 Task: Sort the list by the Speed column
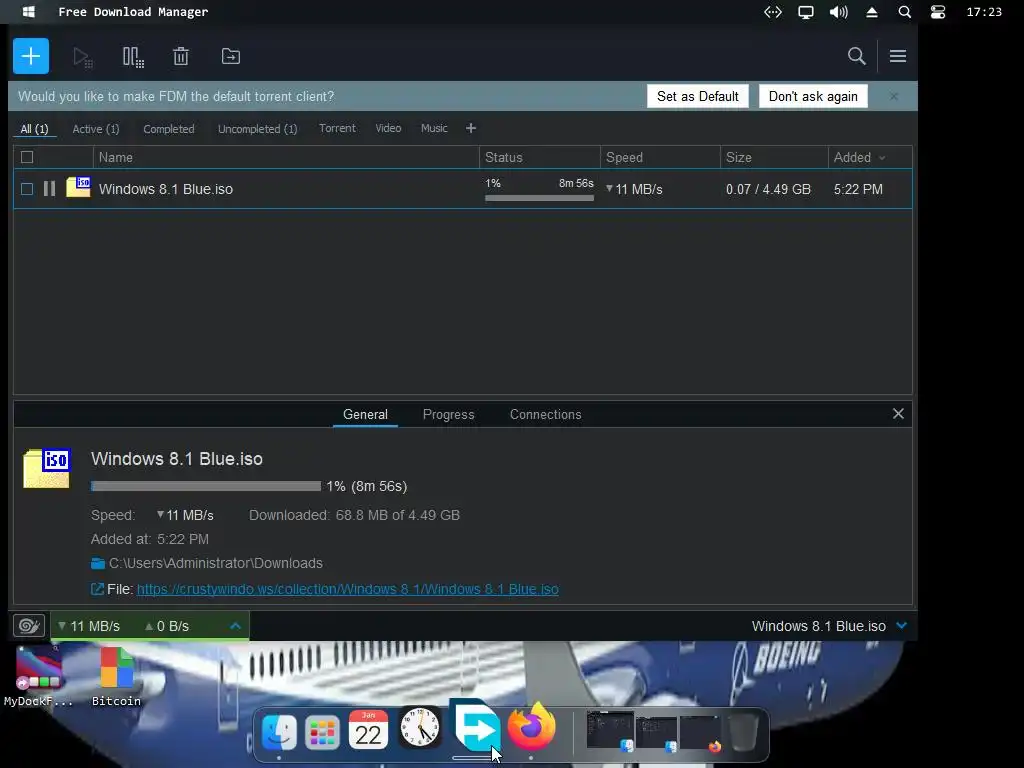660,157
